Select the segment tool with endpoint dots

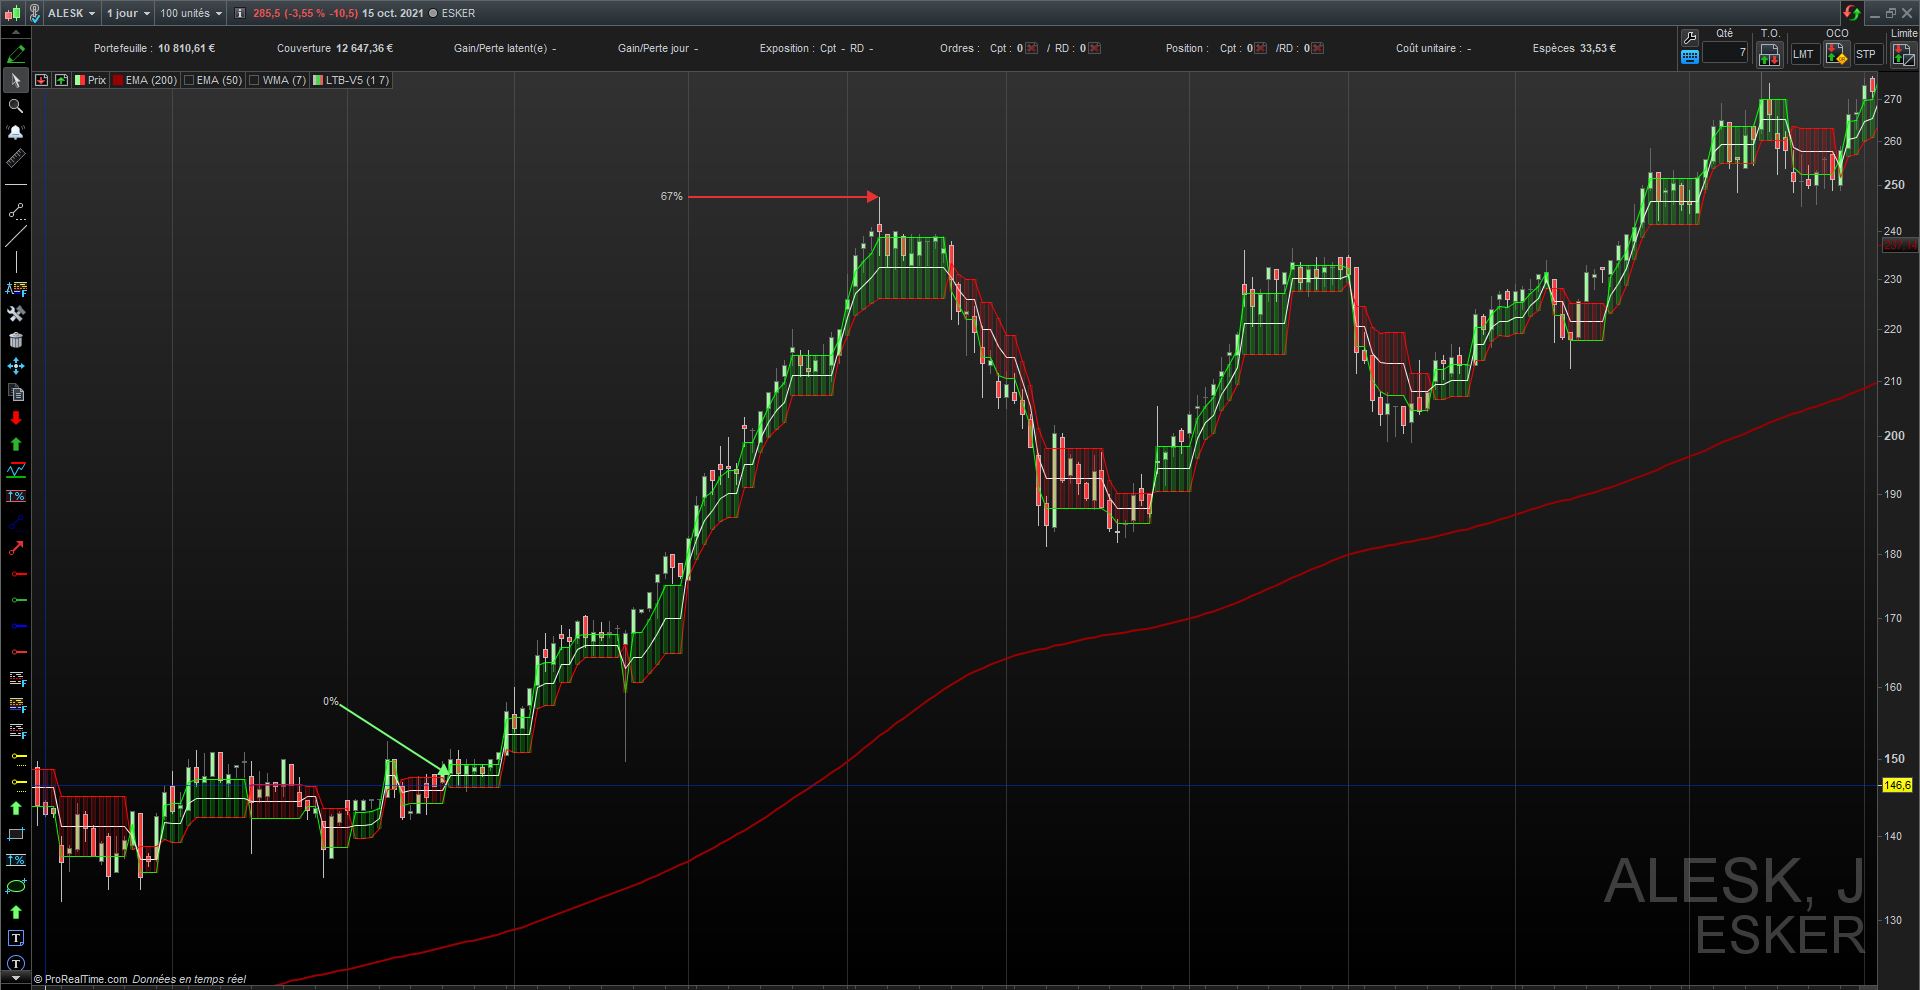16,210
